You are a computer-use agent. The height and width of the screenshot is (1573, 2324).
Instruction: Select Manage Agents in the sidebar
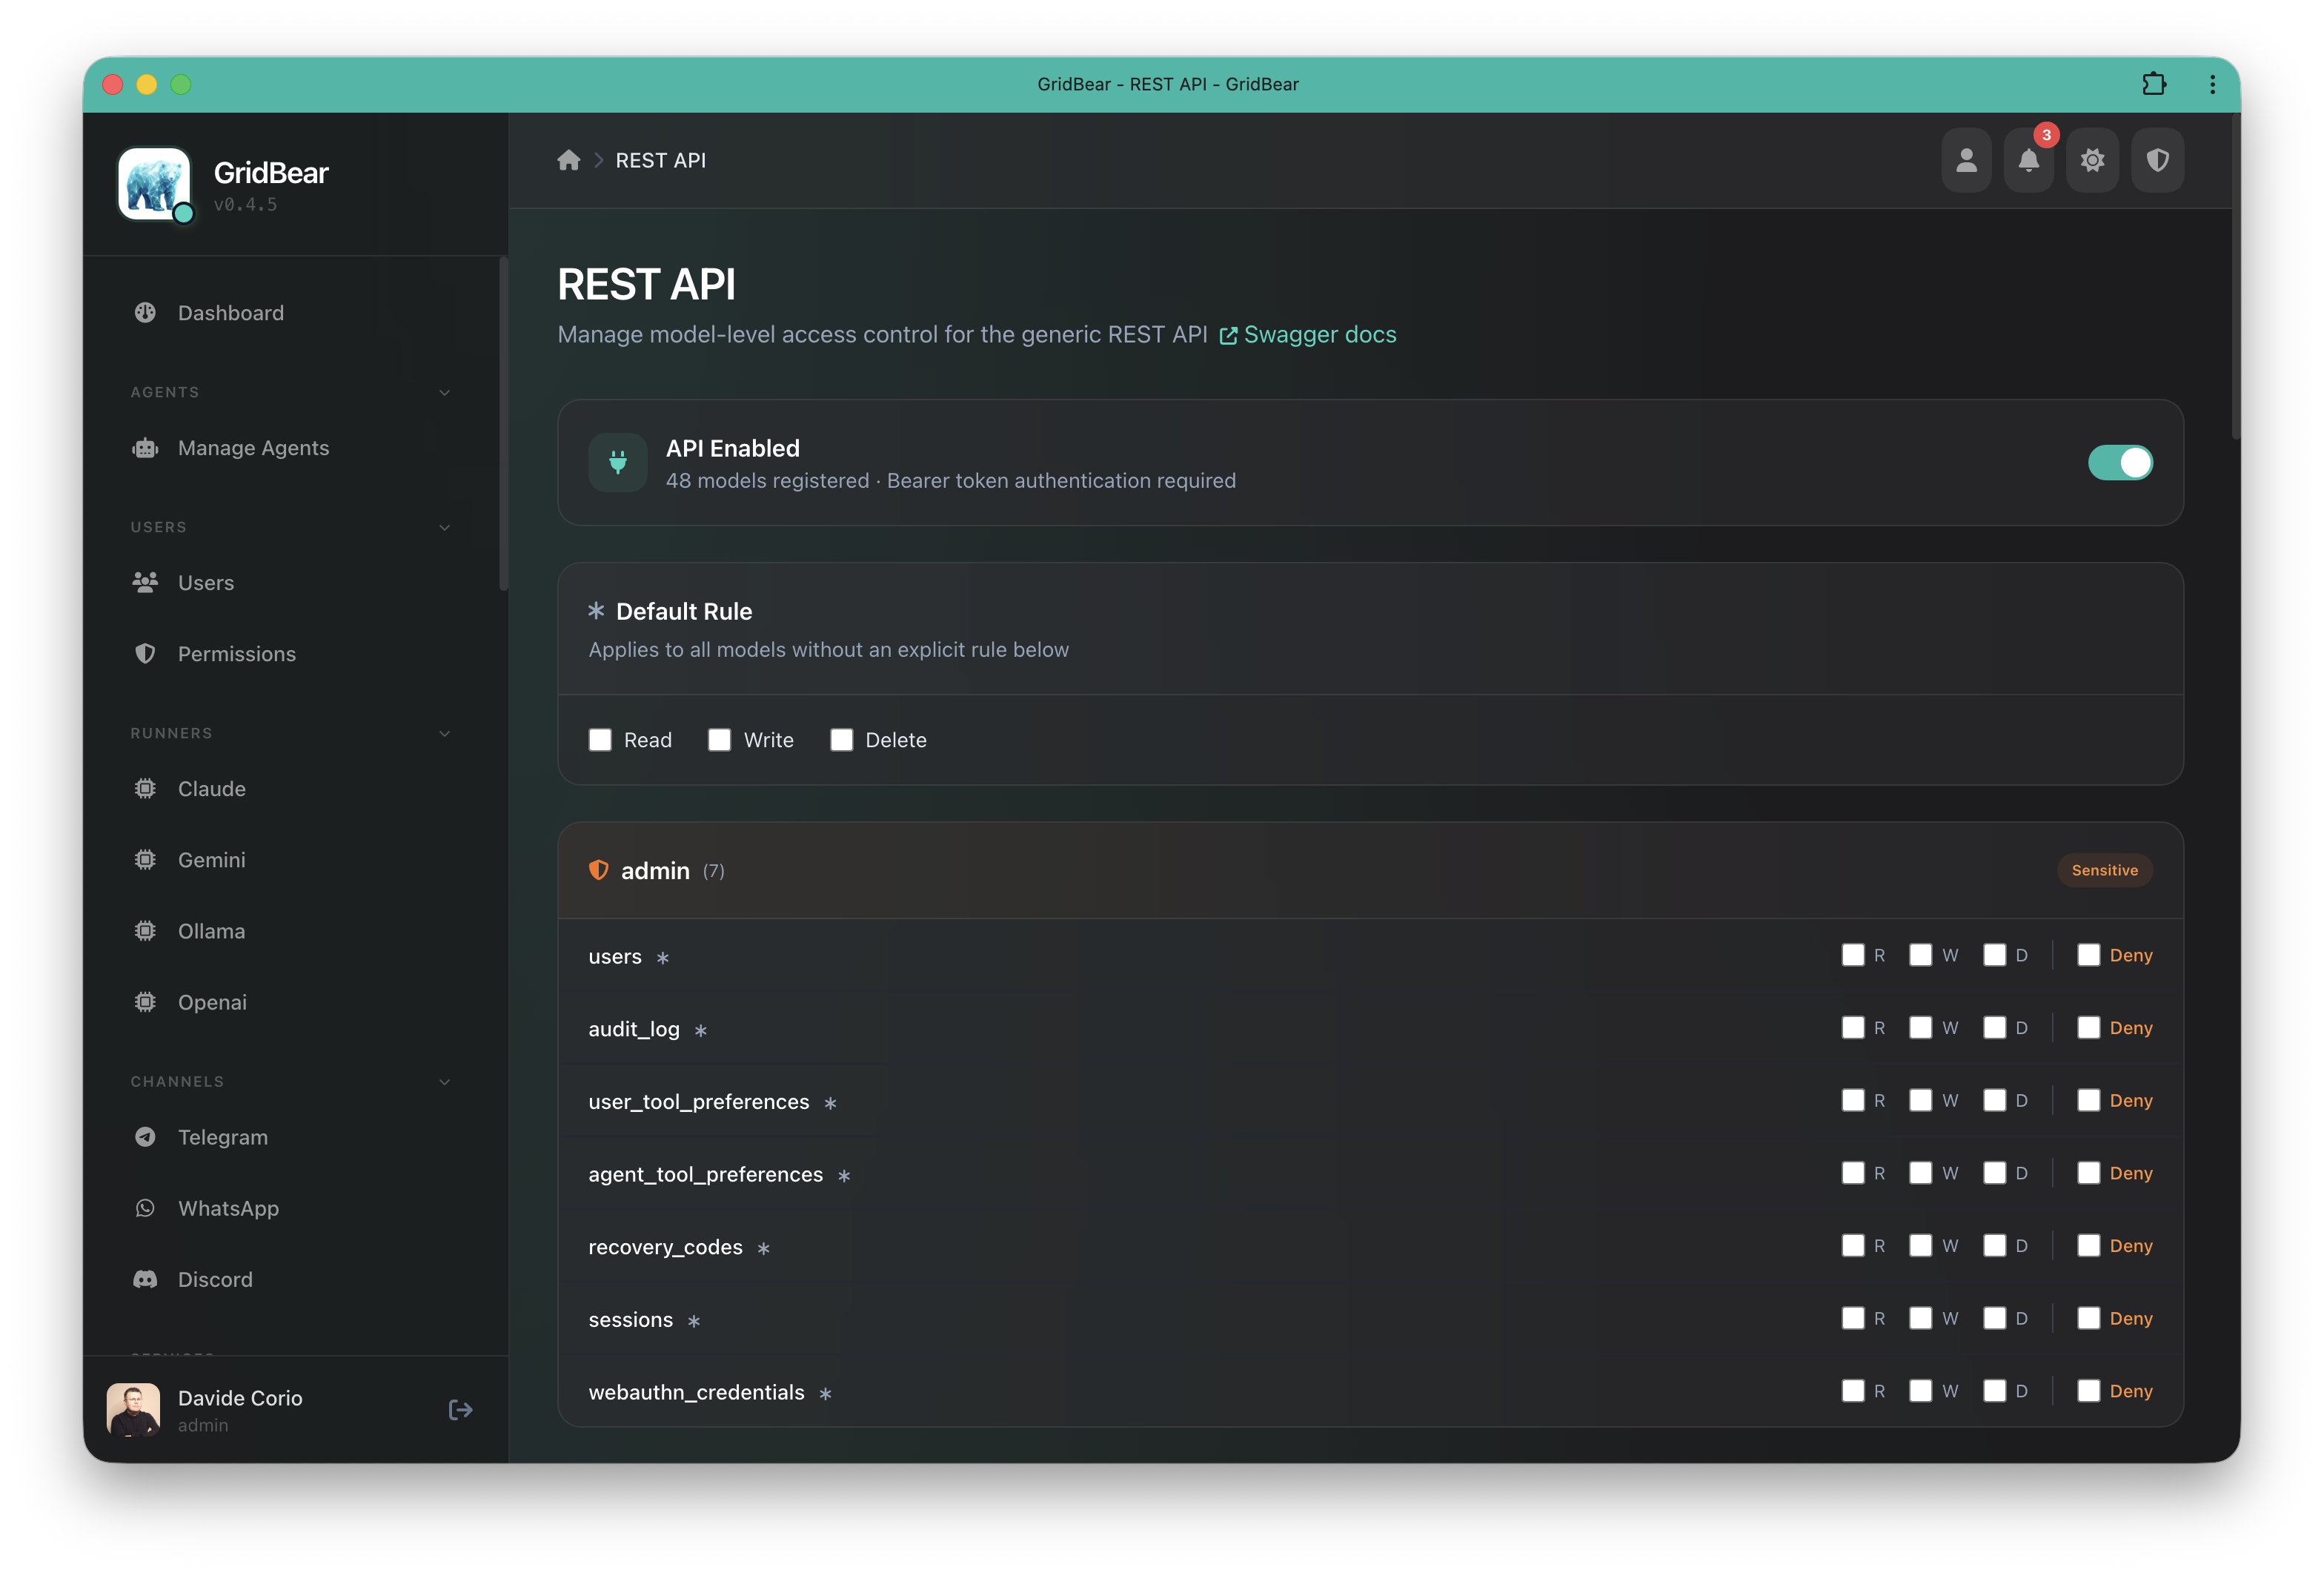253,448
